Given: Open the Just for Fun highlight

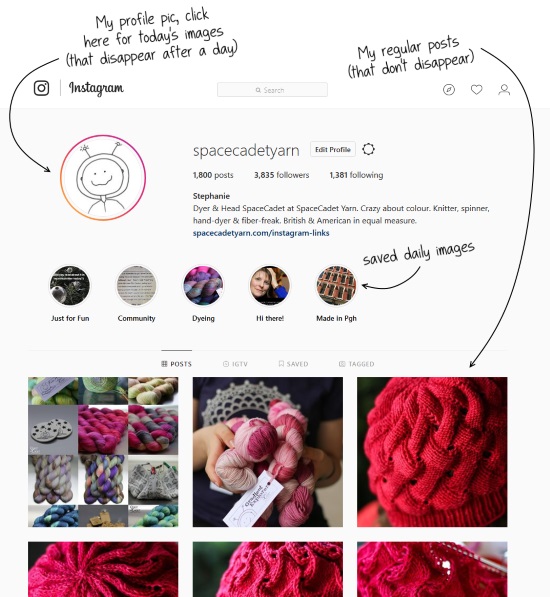Looking at the screenshot, I should click(x=70, y=286).
